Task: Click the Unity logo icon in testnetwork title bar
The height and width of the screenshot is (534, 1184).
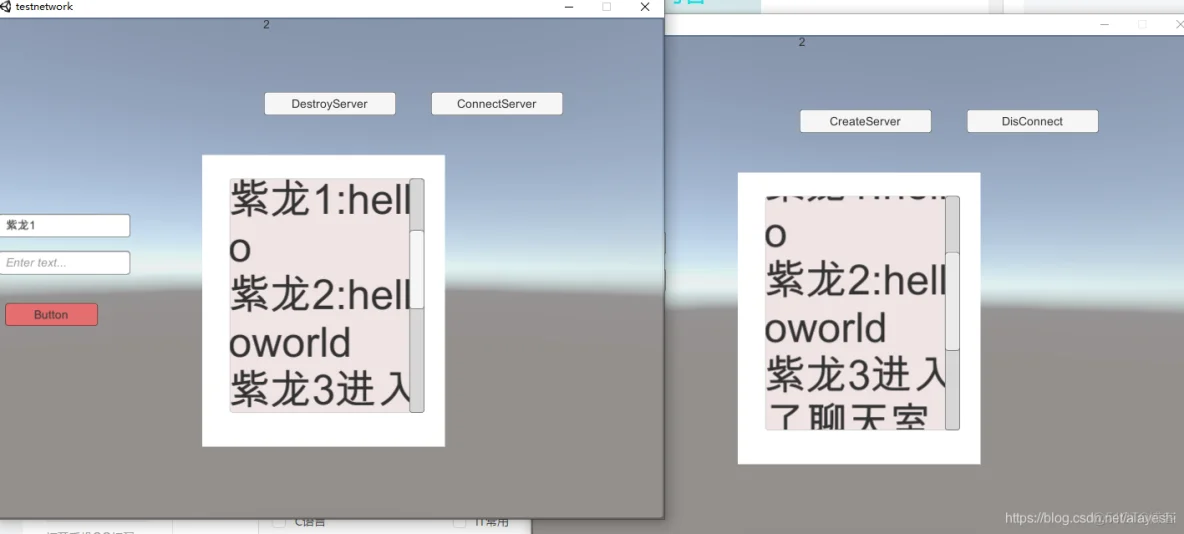Action: point(6,7)
